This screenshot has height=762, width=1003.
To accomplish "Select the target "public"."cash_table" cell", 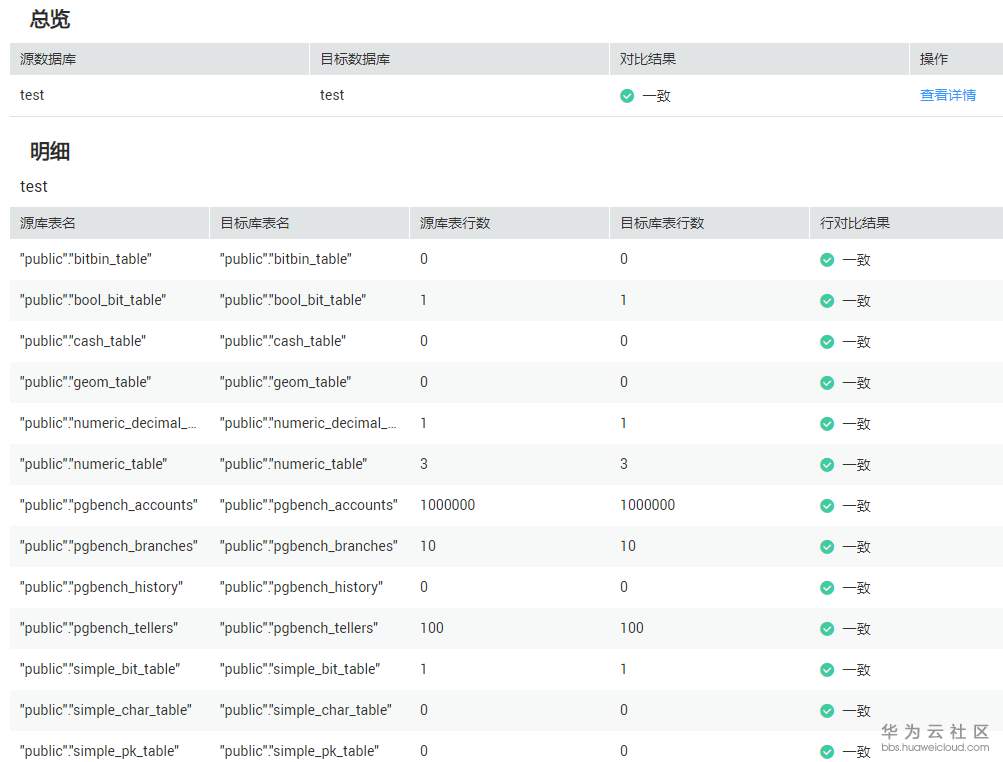I will click(283, 341).
